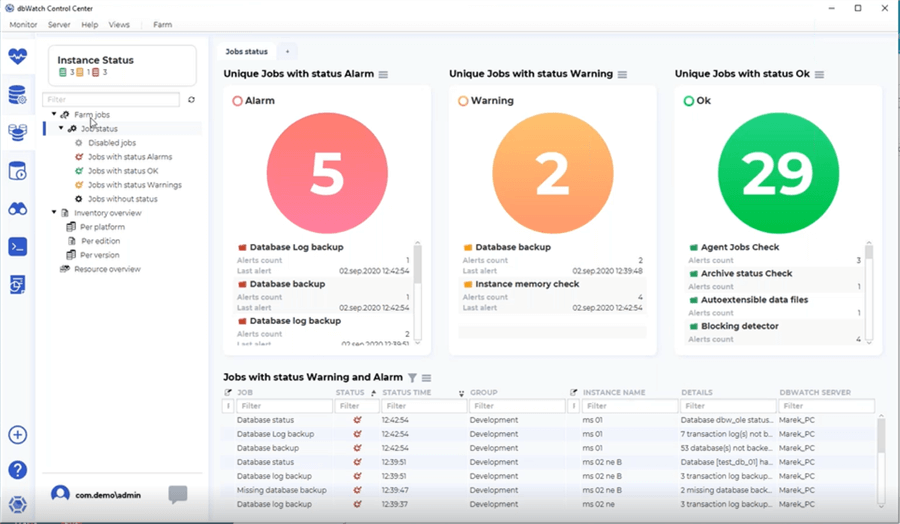This screenshot has width=900, height=524.
Task: Select Archive status Check in Ok list
Action: pos(746,274)
